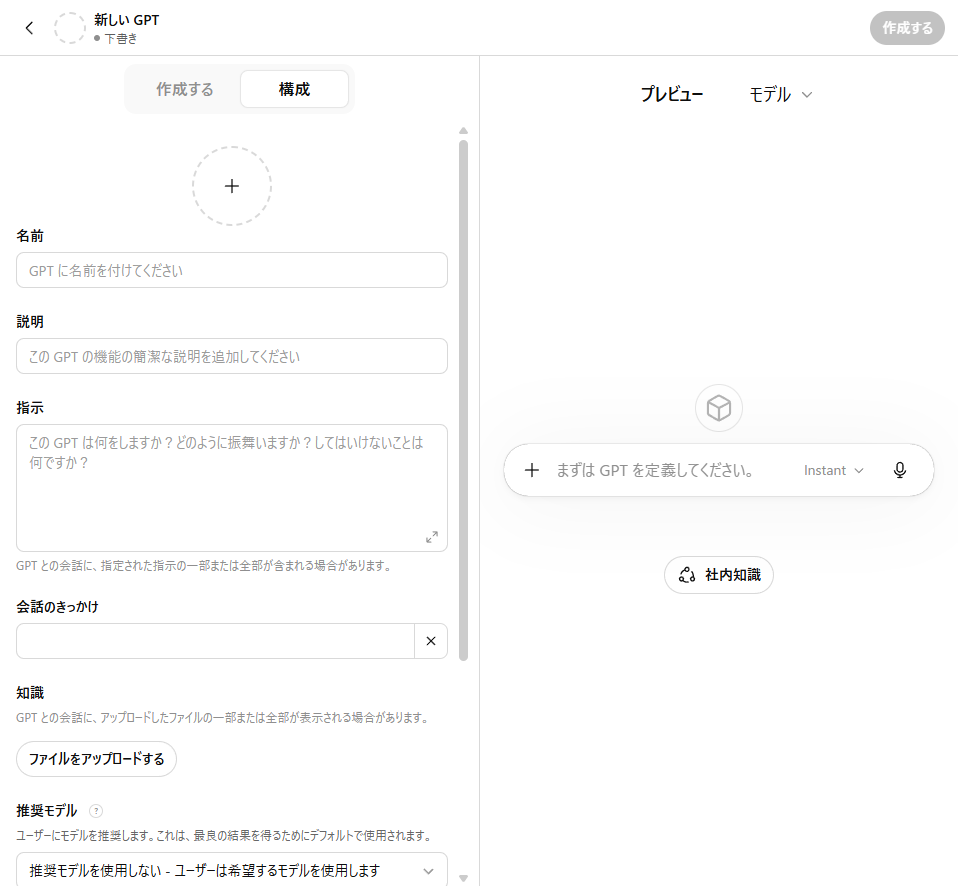Open the 推奨モデル help question mark

pyautogui.click(x=96, y=811)
